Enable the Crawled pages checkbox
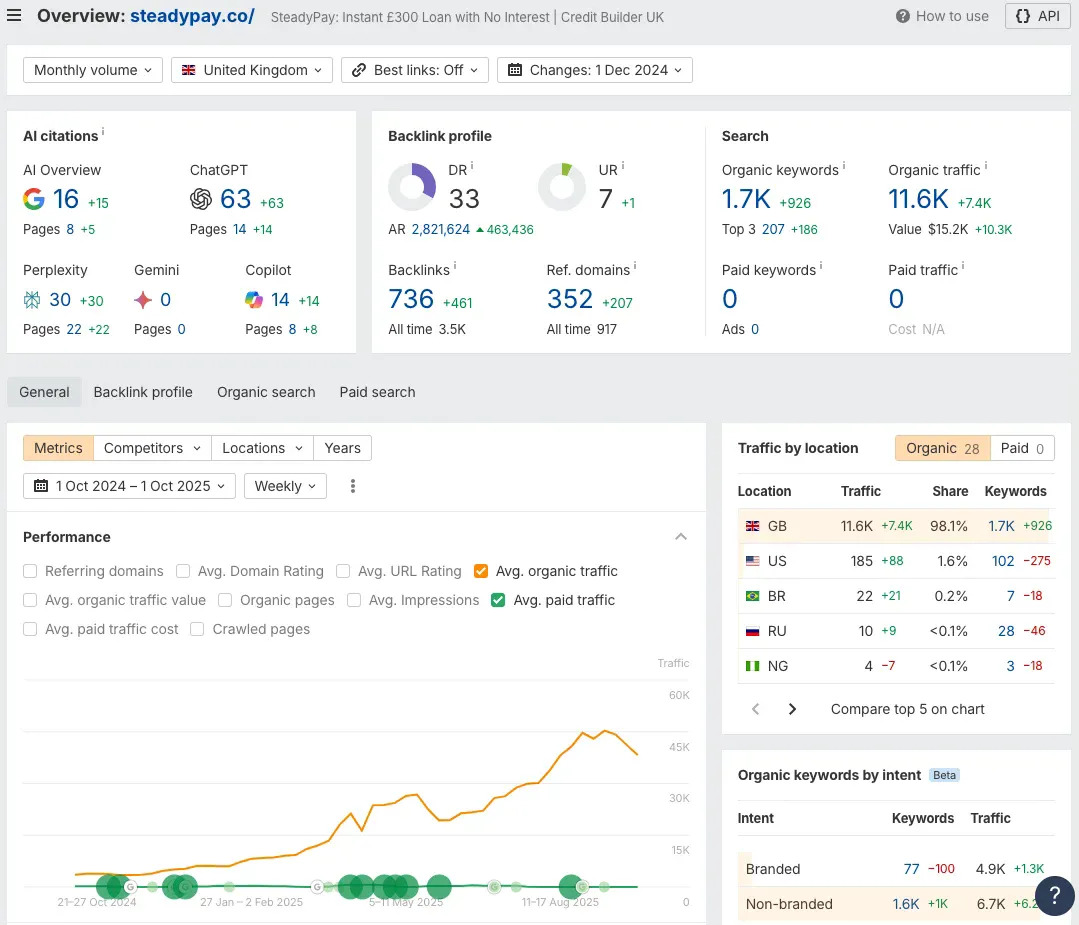The height and width of the screenshot is (925, 1079). click(197, 629)
